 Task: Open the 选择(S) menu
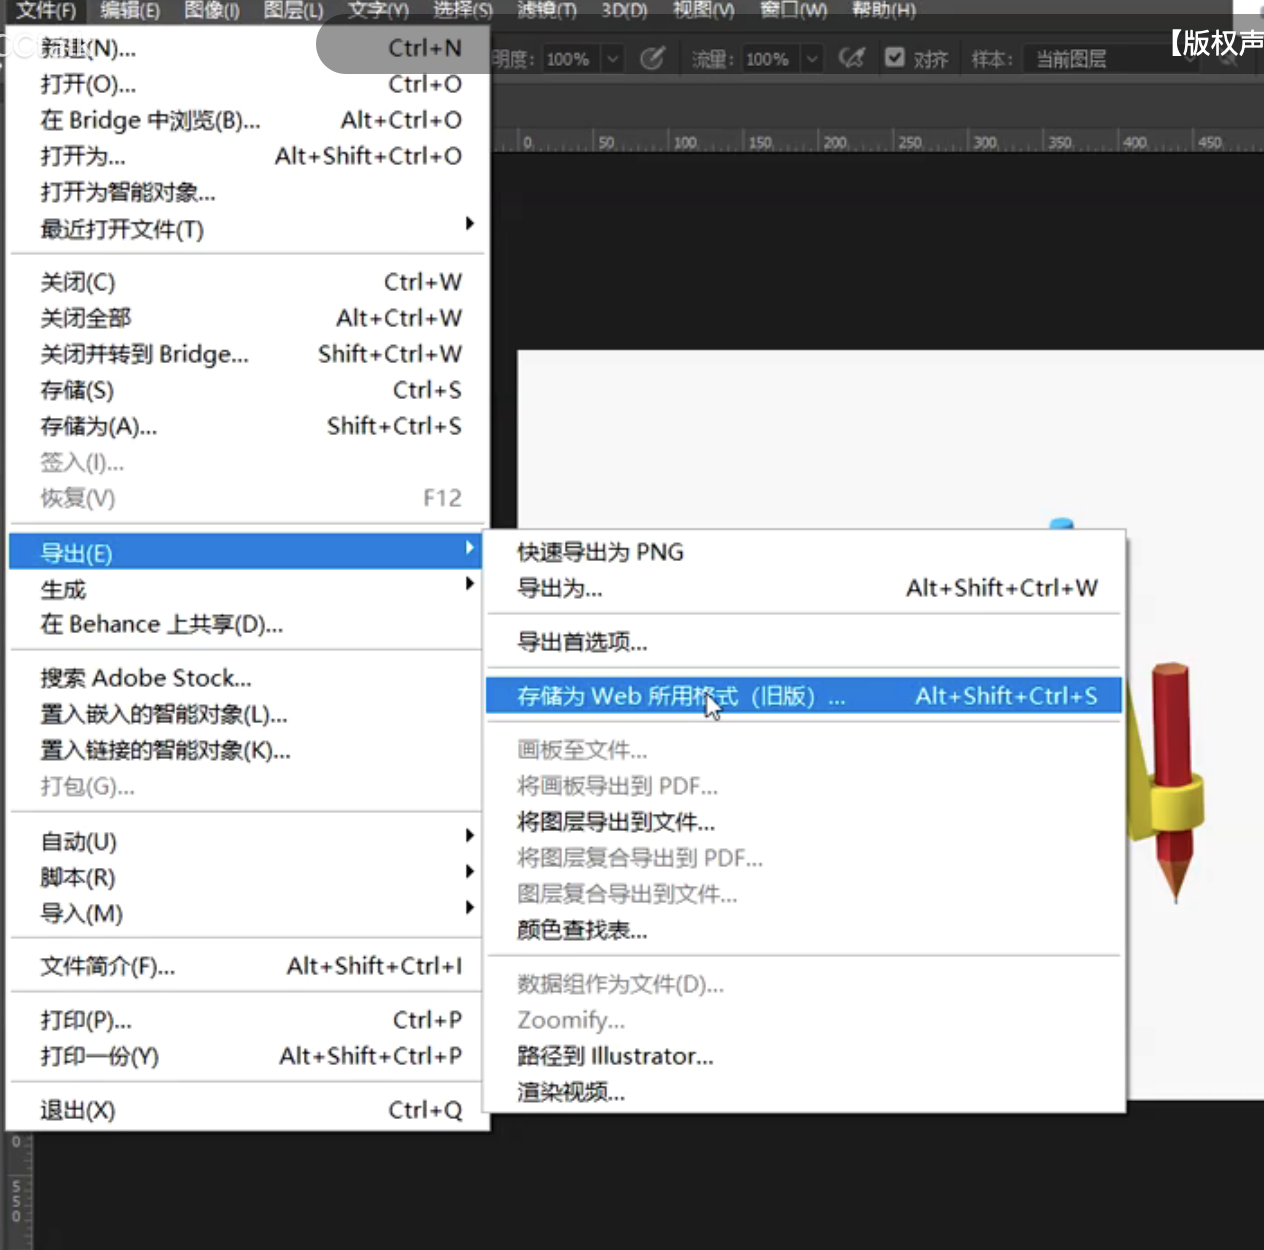[x=462, y=10]
